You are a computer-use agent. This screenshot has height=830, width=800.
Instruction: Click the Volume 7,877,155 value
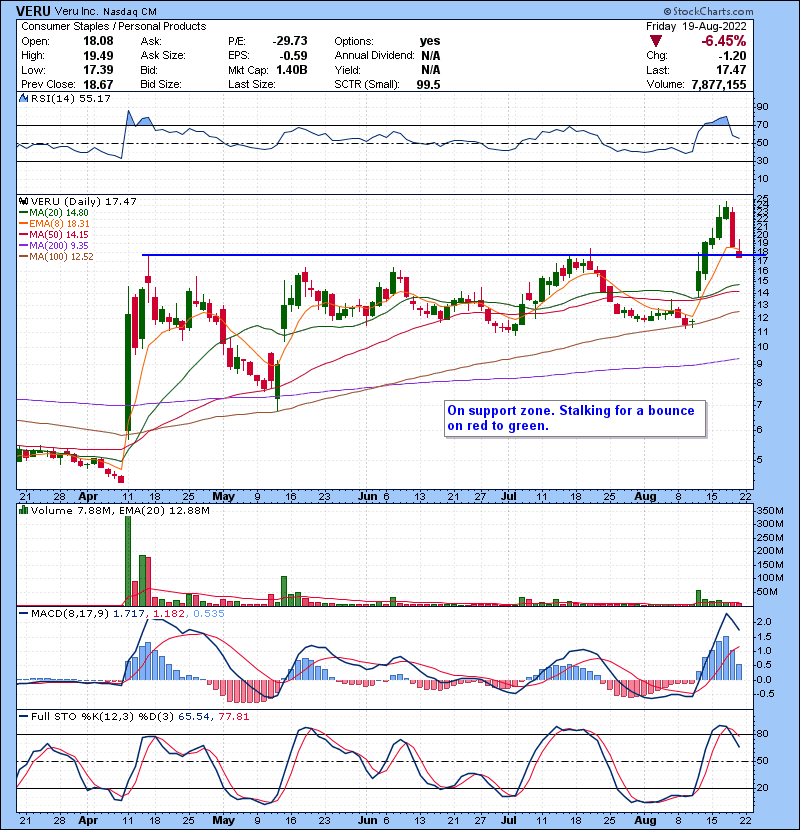point(718,84)
